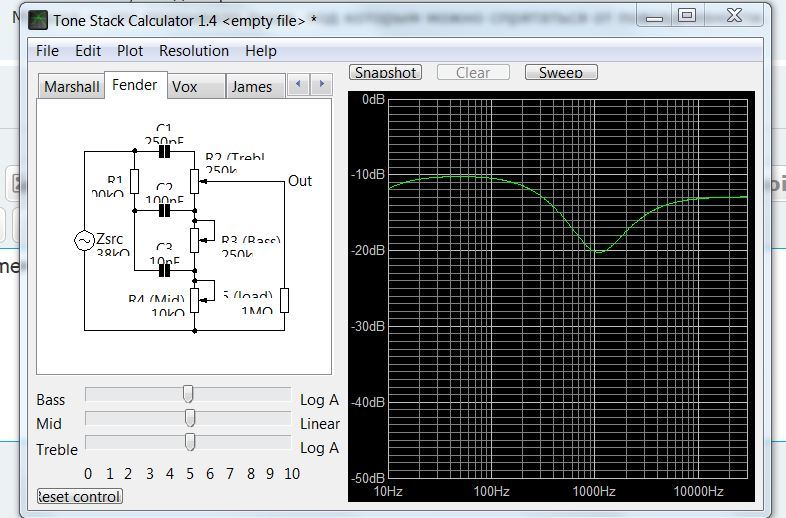This screenshot has height=518, width=786.
Task: Click the C2 100nF capacitor component
Action: [164, 210]
